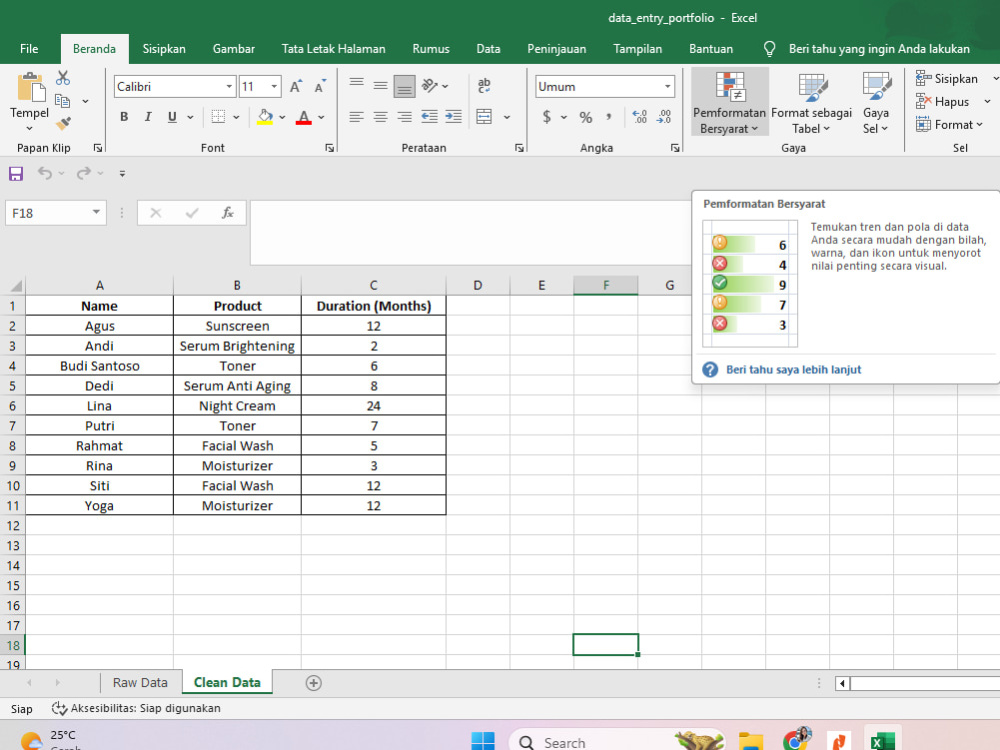Apply accounting dollar number format

(x=547, y=117)
